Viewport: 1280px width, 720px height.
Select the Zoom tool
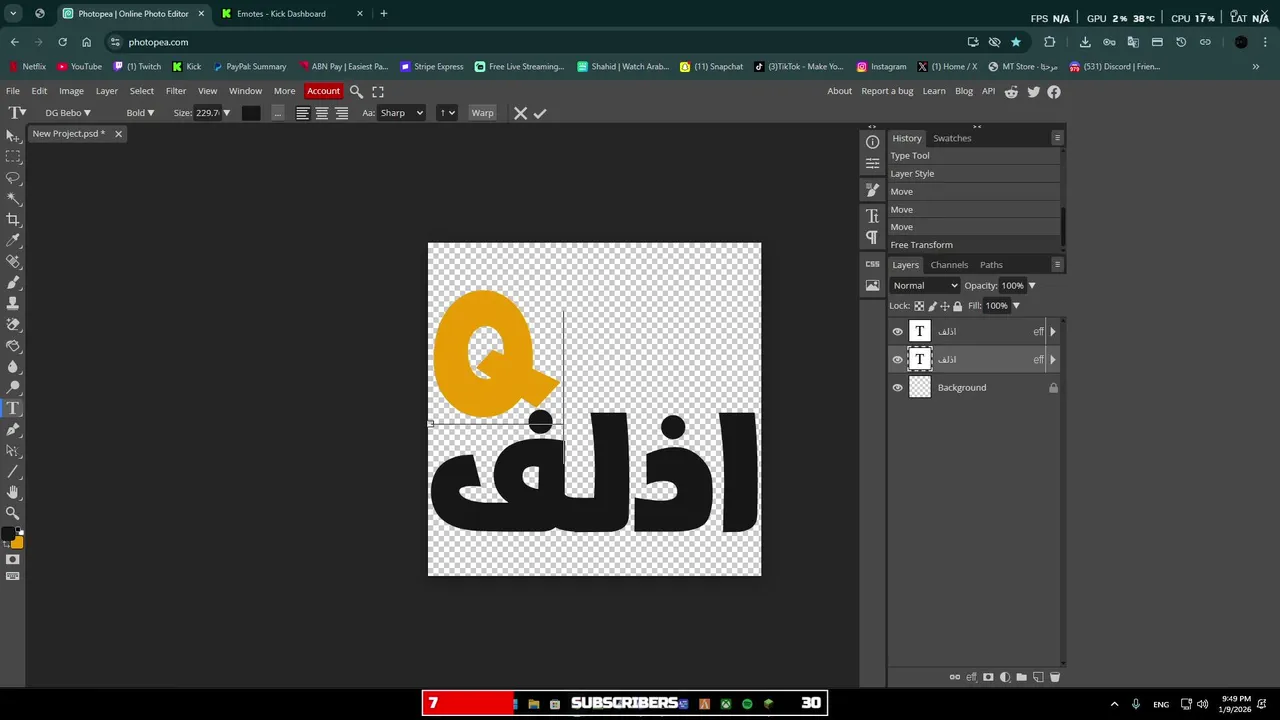(x=13, y=513)
